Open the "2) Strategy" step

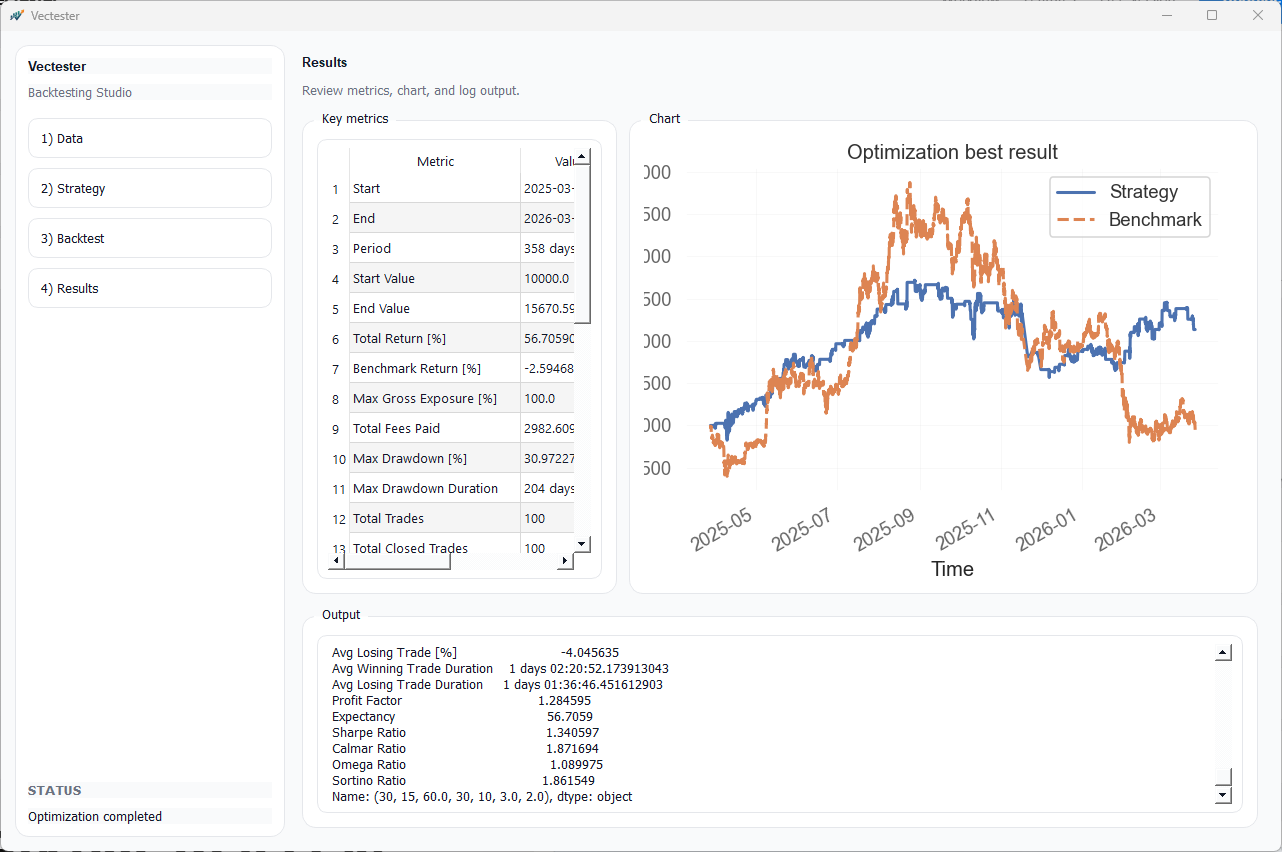pos(149,188)
